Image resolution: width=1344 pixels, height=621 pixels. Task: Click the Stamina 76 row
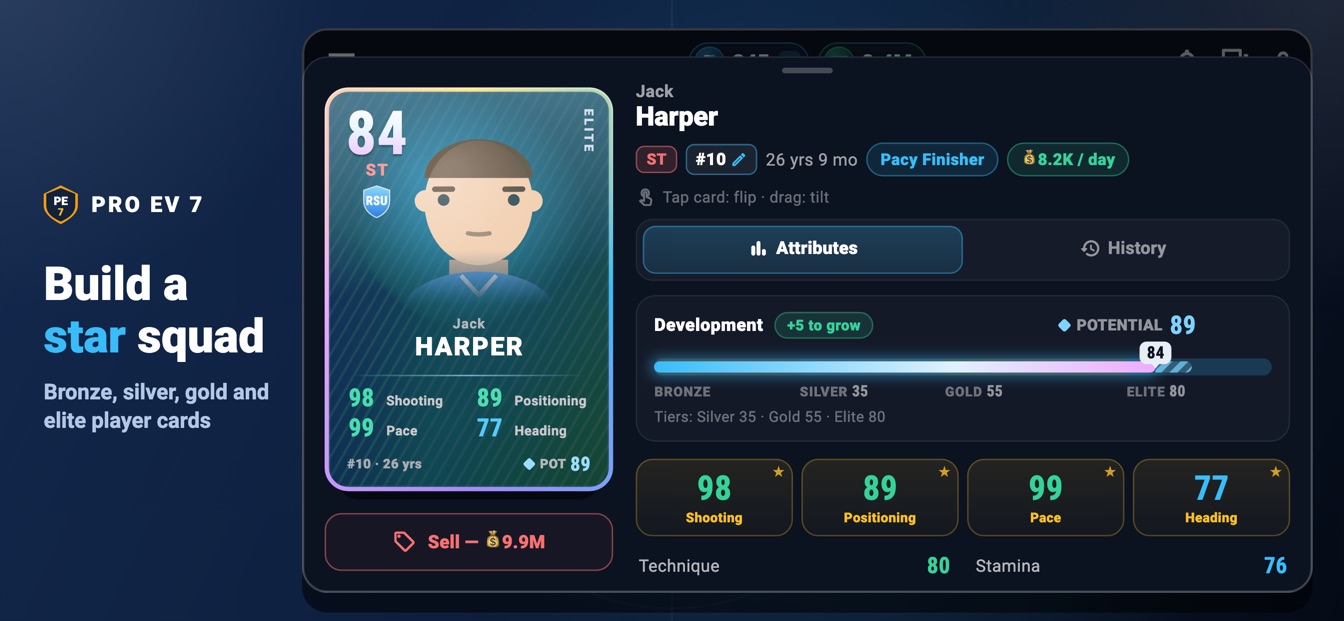click(1131, 566)
